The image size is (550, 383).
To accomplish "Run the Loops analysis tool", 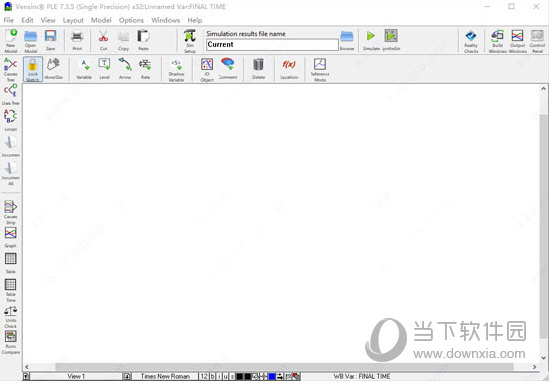I will [11, 120].
